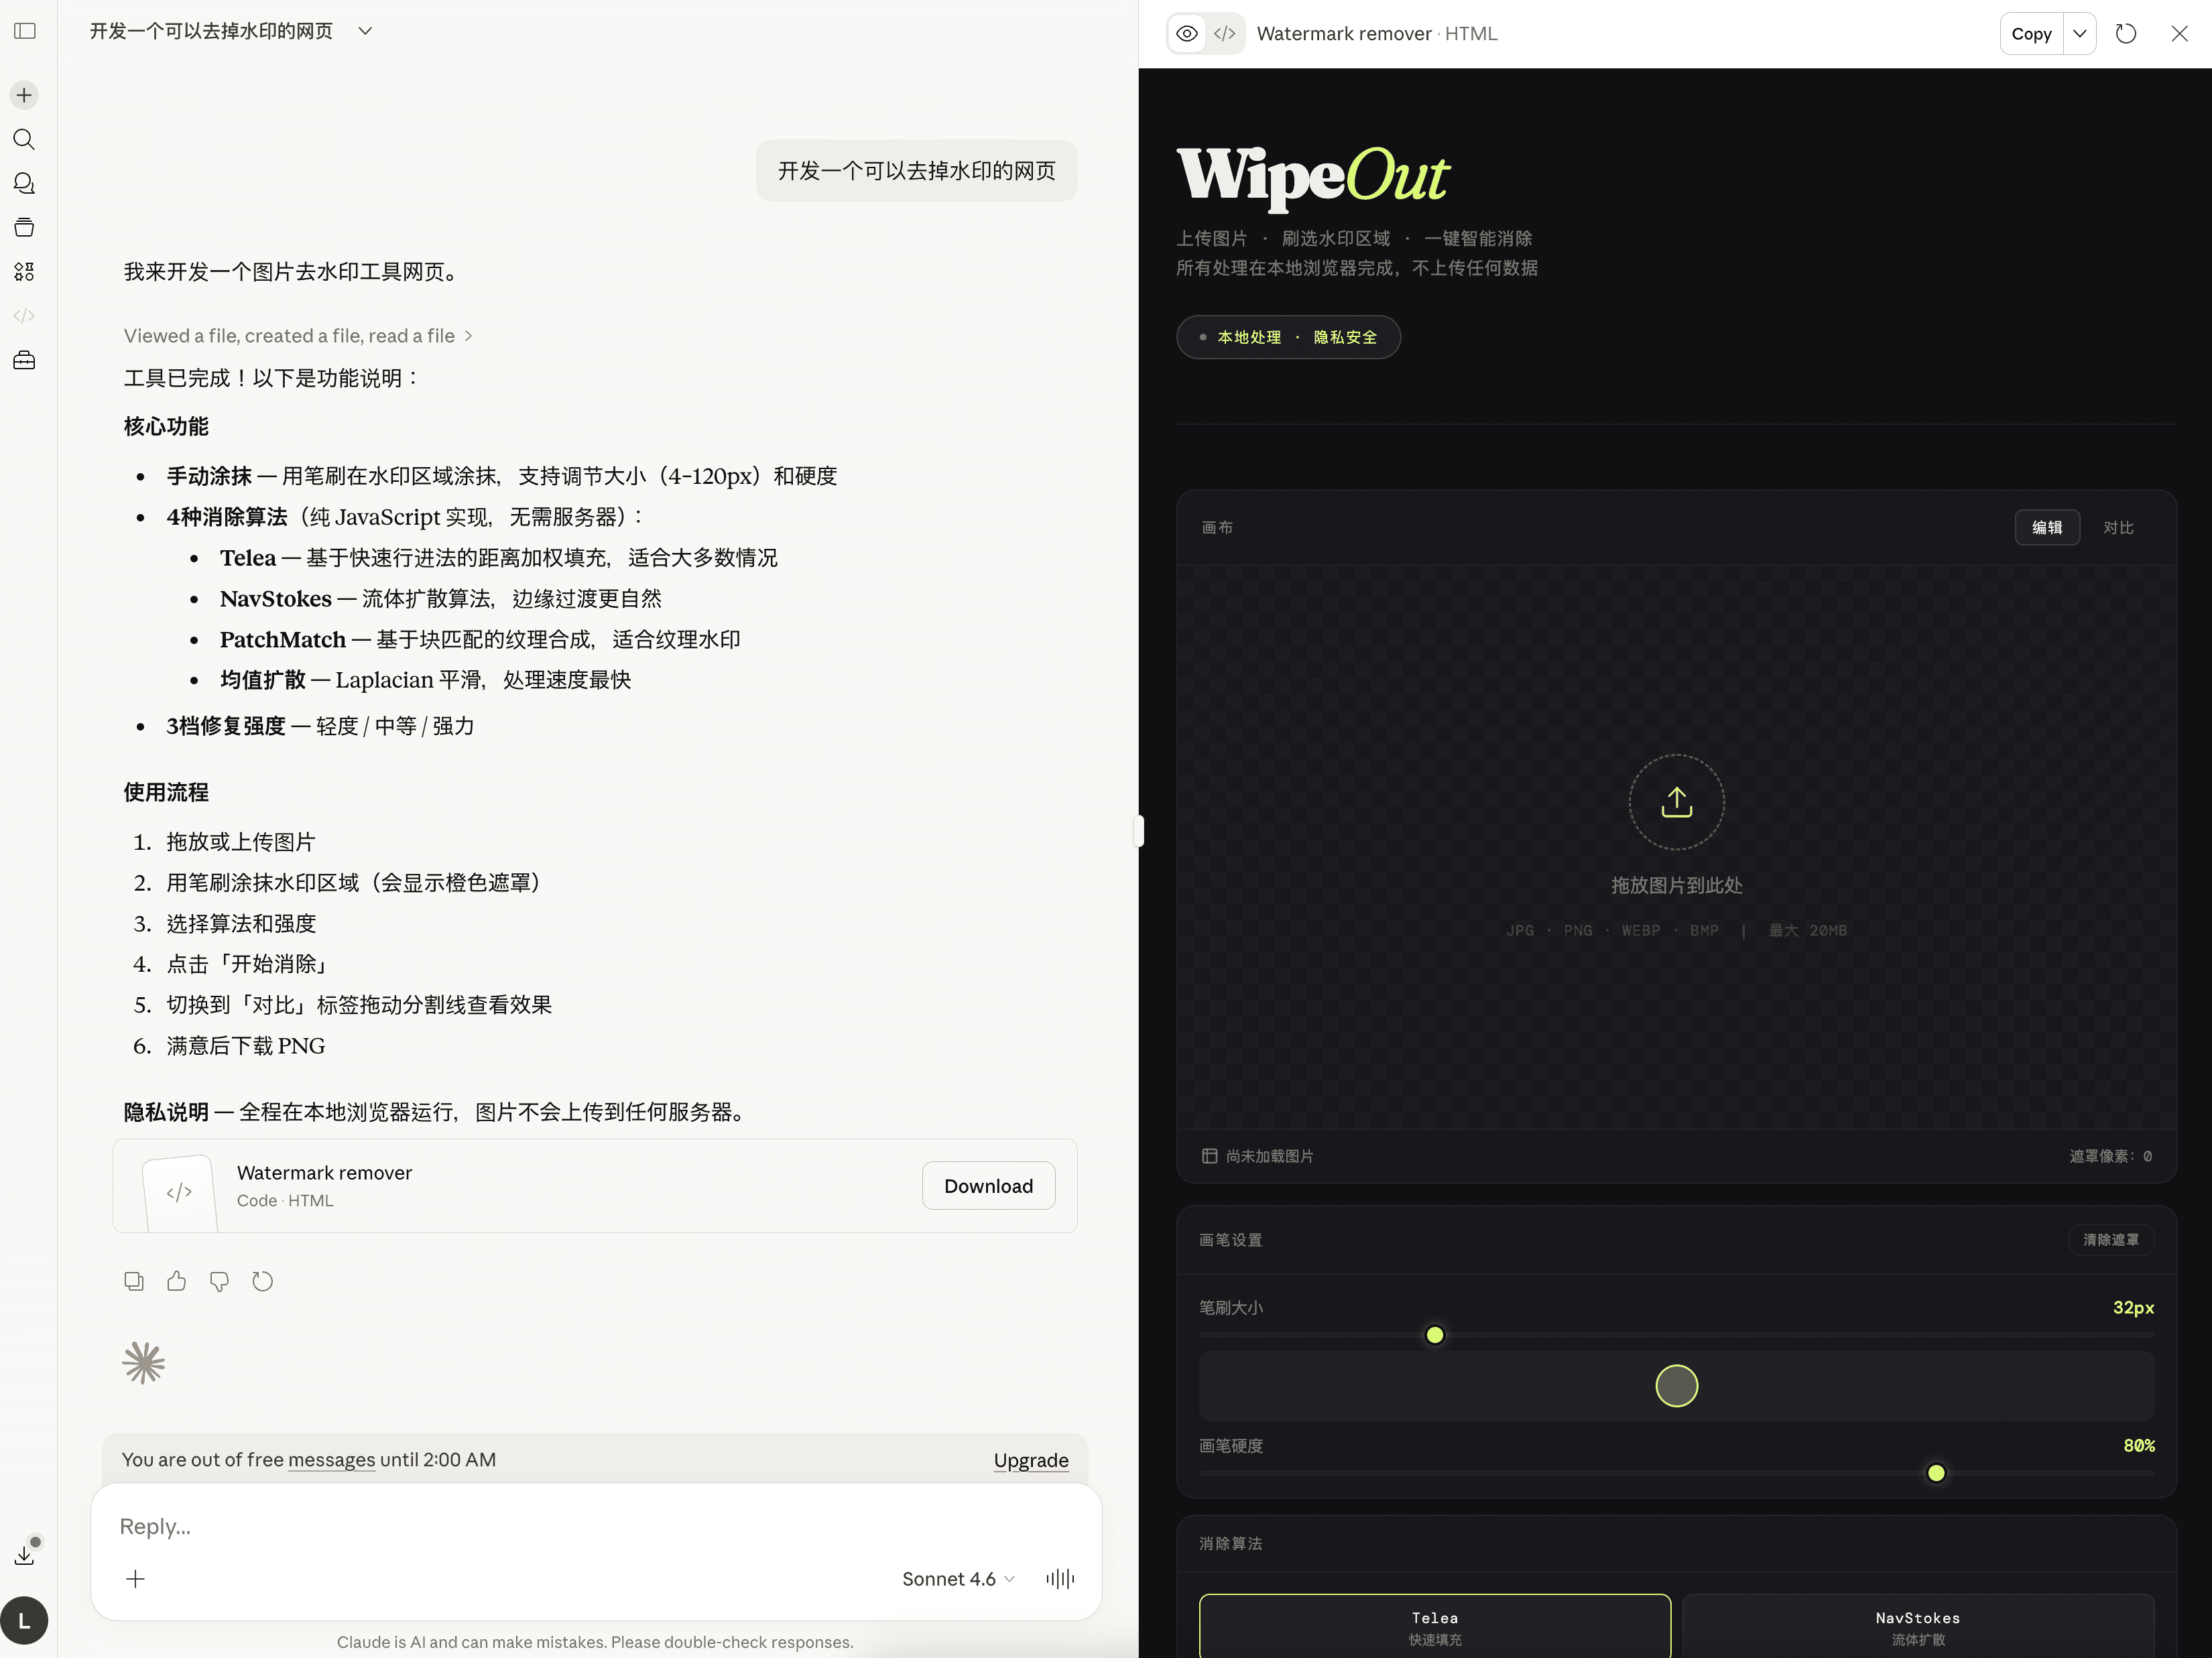Copy response using the copy icon
2212x1658 pixels.
coord(133,1281)
